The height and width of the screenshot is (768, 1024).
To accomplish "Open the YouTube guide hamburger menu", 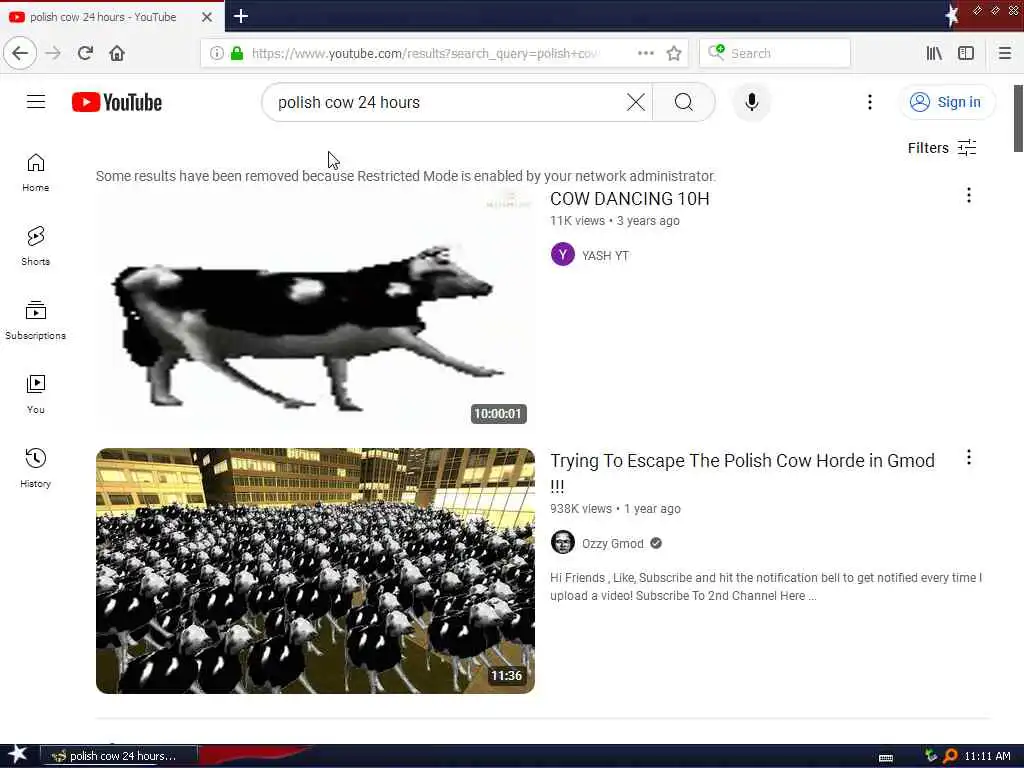I will tap(36, 102).
